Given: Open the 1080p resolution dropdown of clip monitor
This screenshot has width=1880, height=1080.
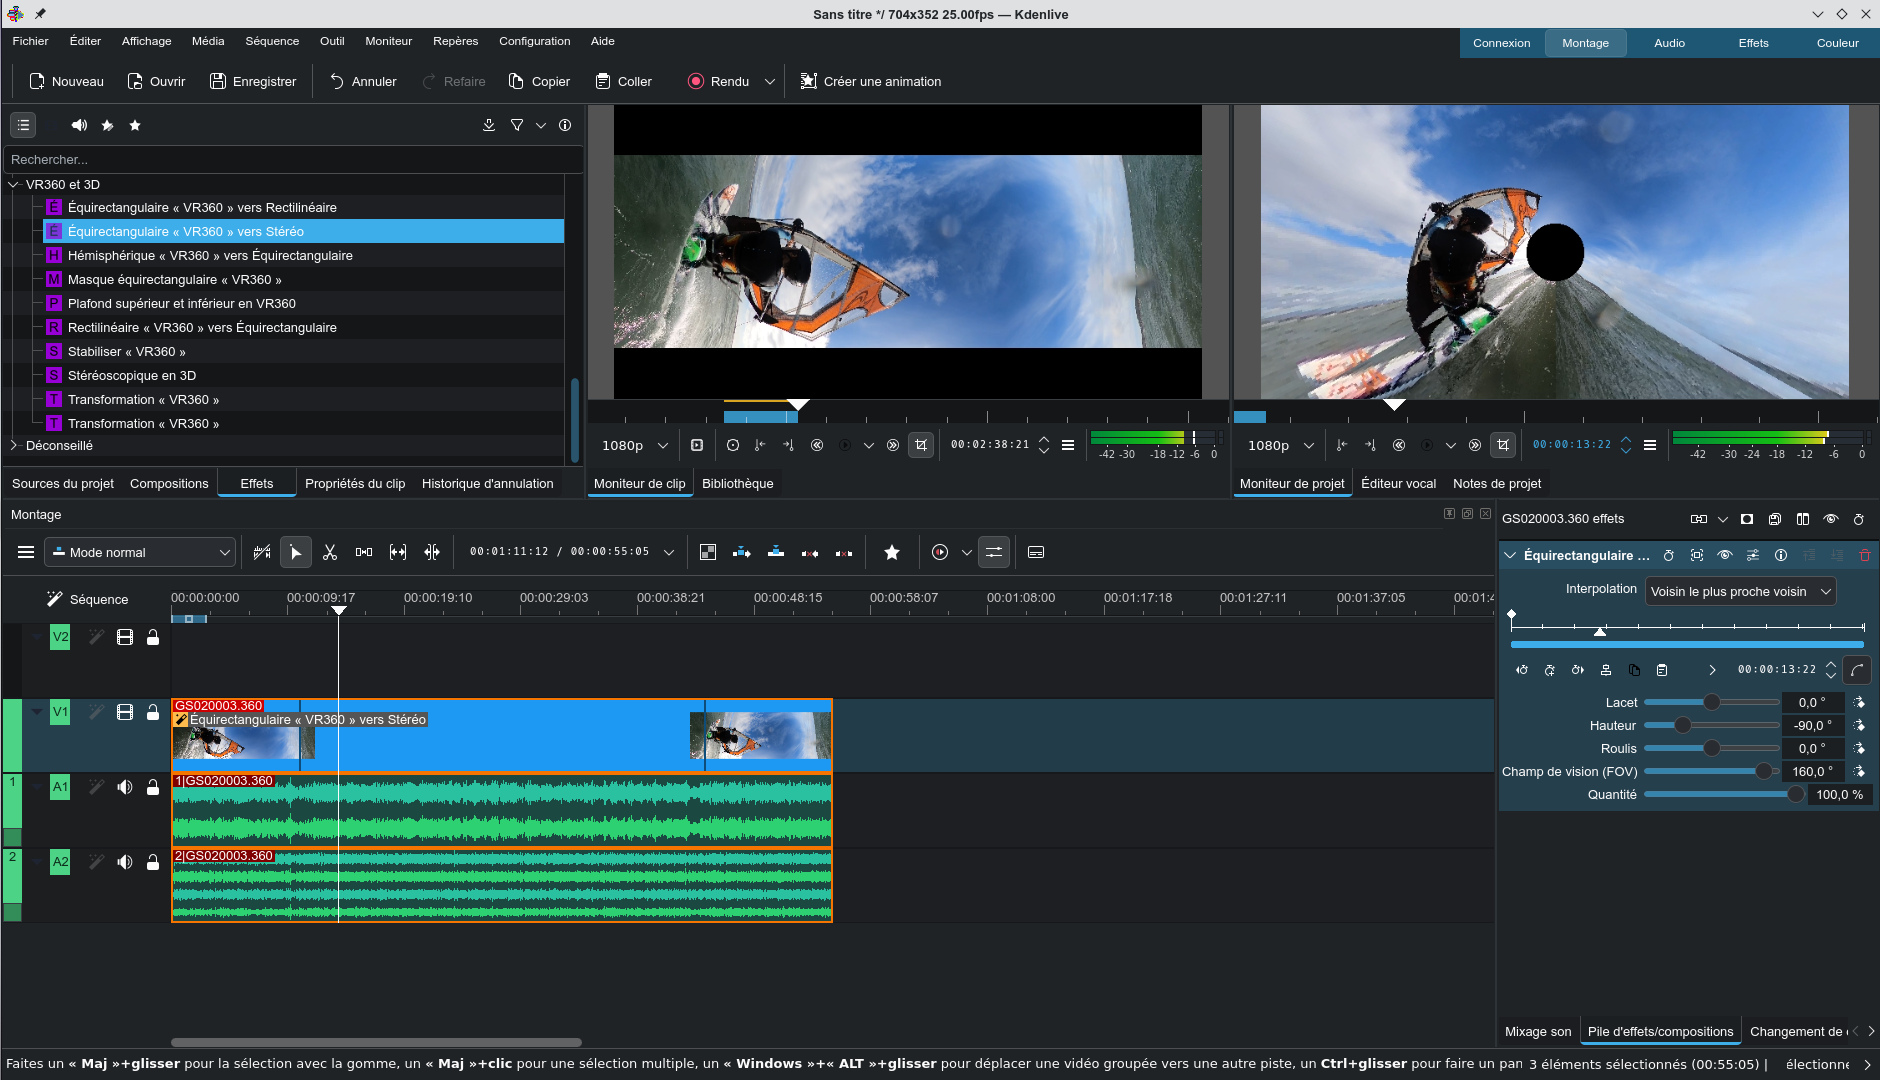Looking at the screenshot, I should tap(632, 445).
